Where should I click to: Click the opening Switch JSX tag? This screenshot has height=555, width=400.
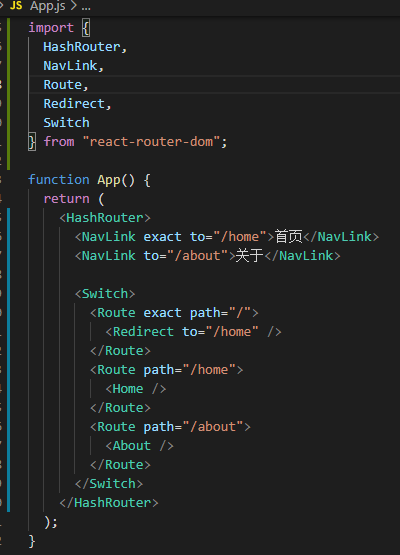[x=105, y=294]
